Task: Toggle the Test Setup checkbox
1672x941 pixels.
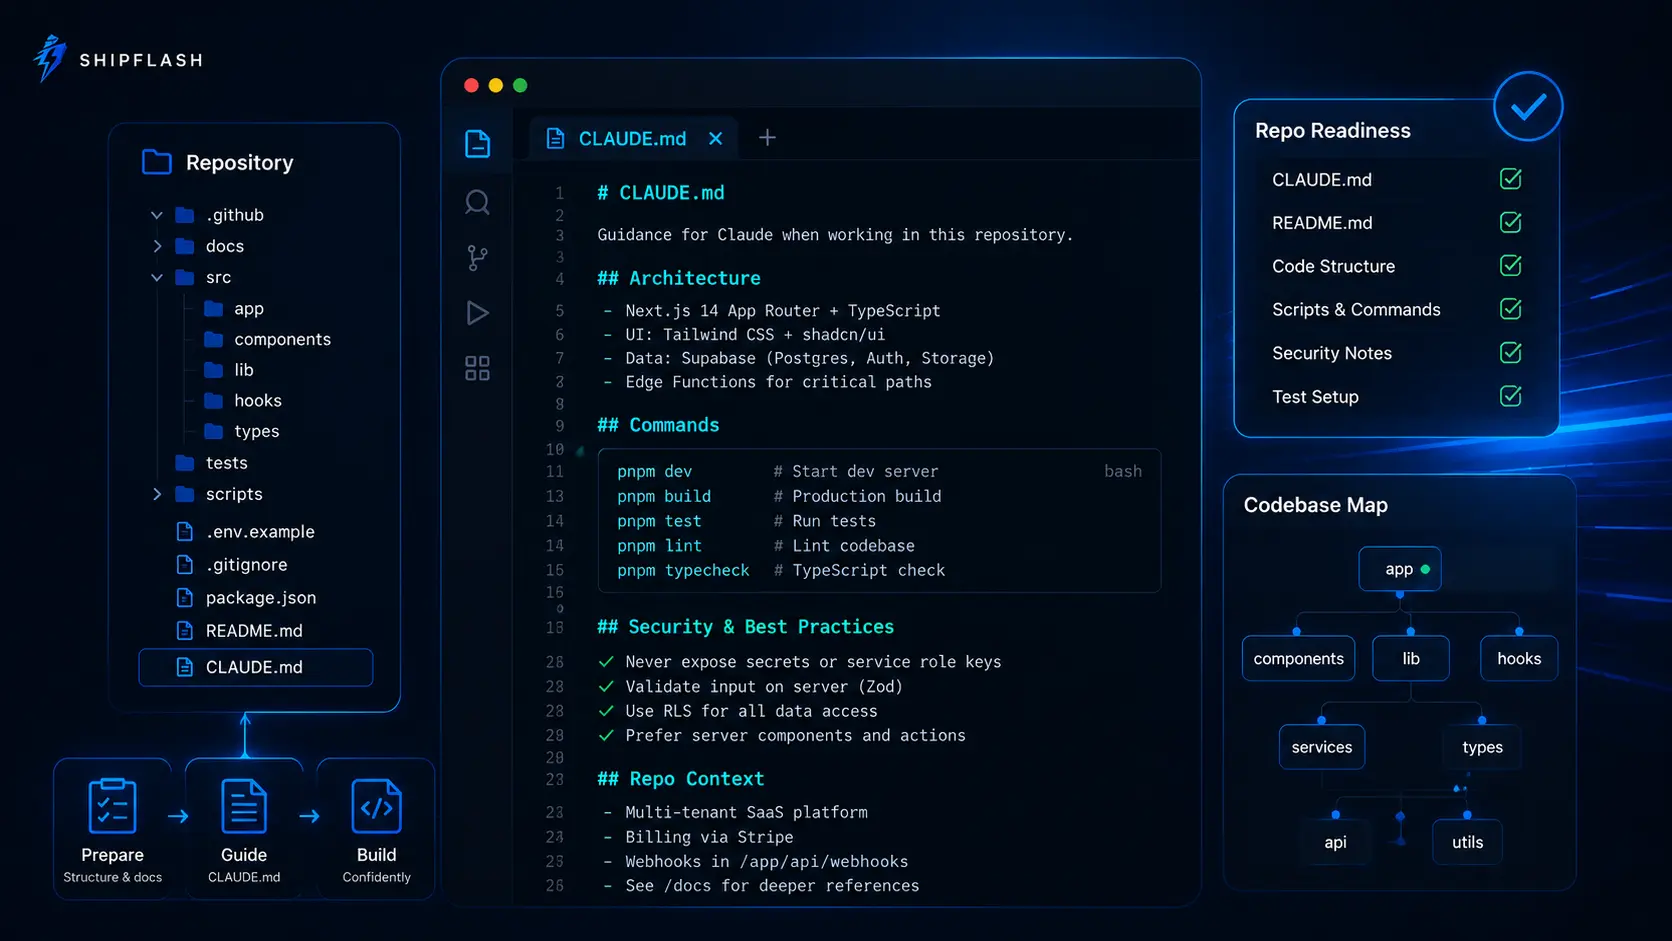Action: [x=1511, y=396]
